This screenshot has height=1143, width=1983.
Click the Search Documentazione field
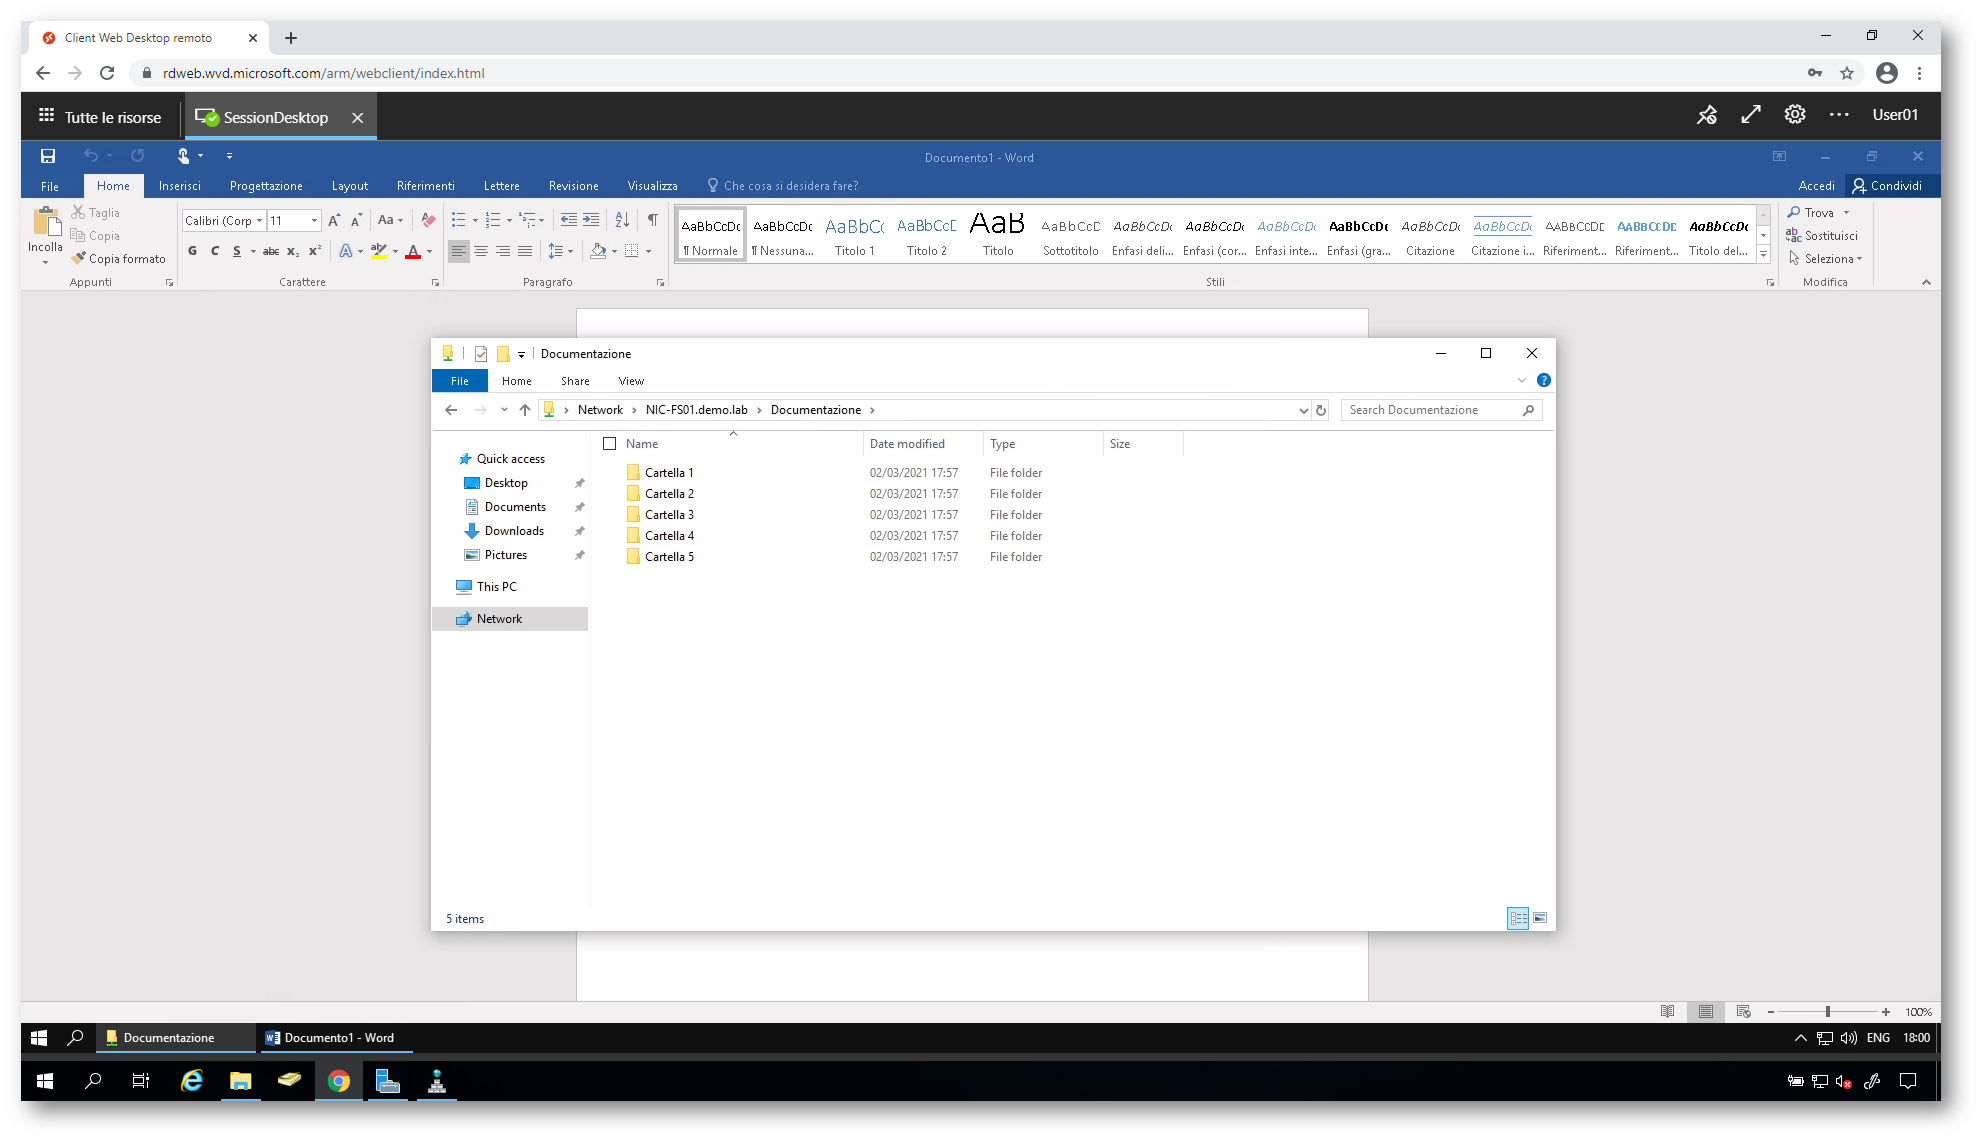click(x=1432, y=410)
